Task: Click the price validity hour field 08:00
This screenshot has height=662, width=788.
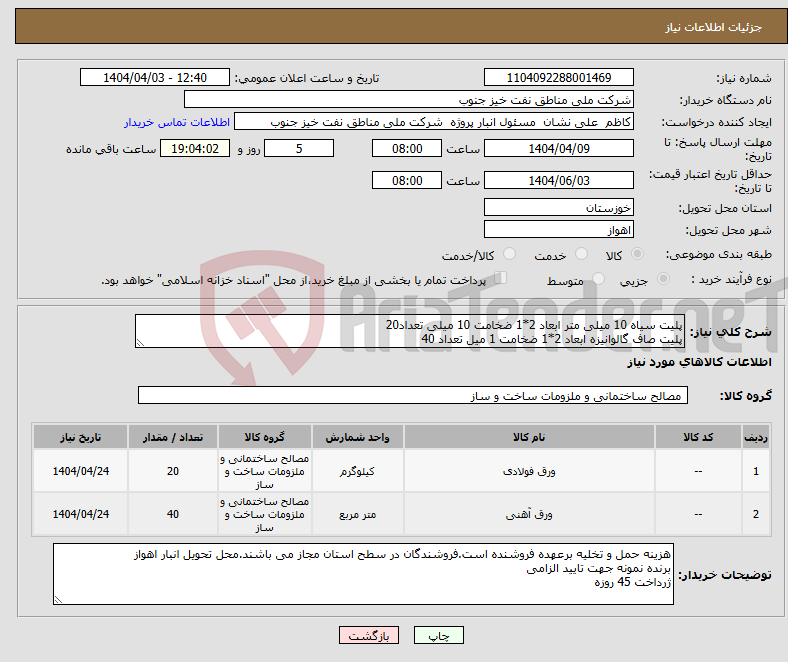Action: [407, 180]
